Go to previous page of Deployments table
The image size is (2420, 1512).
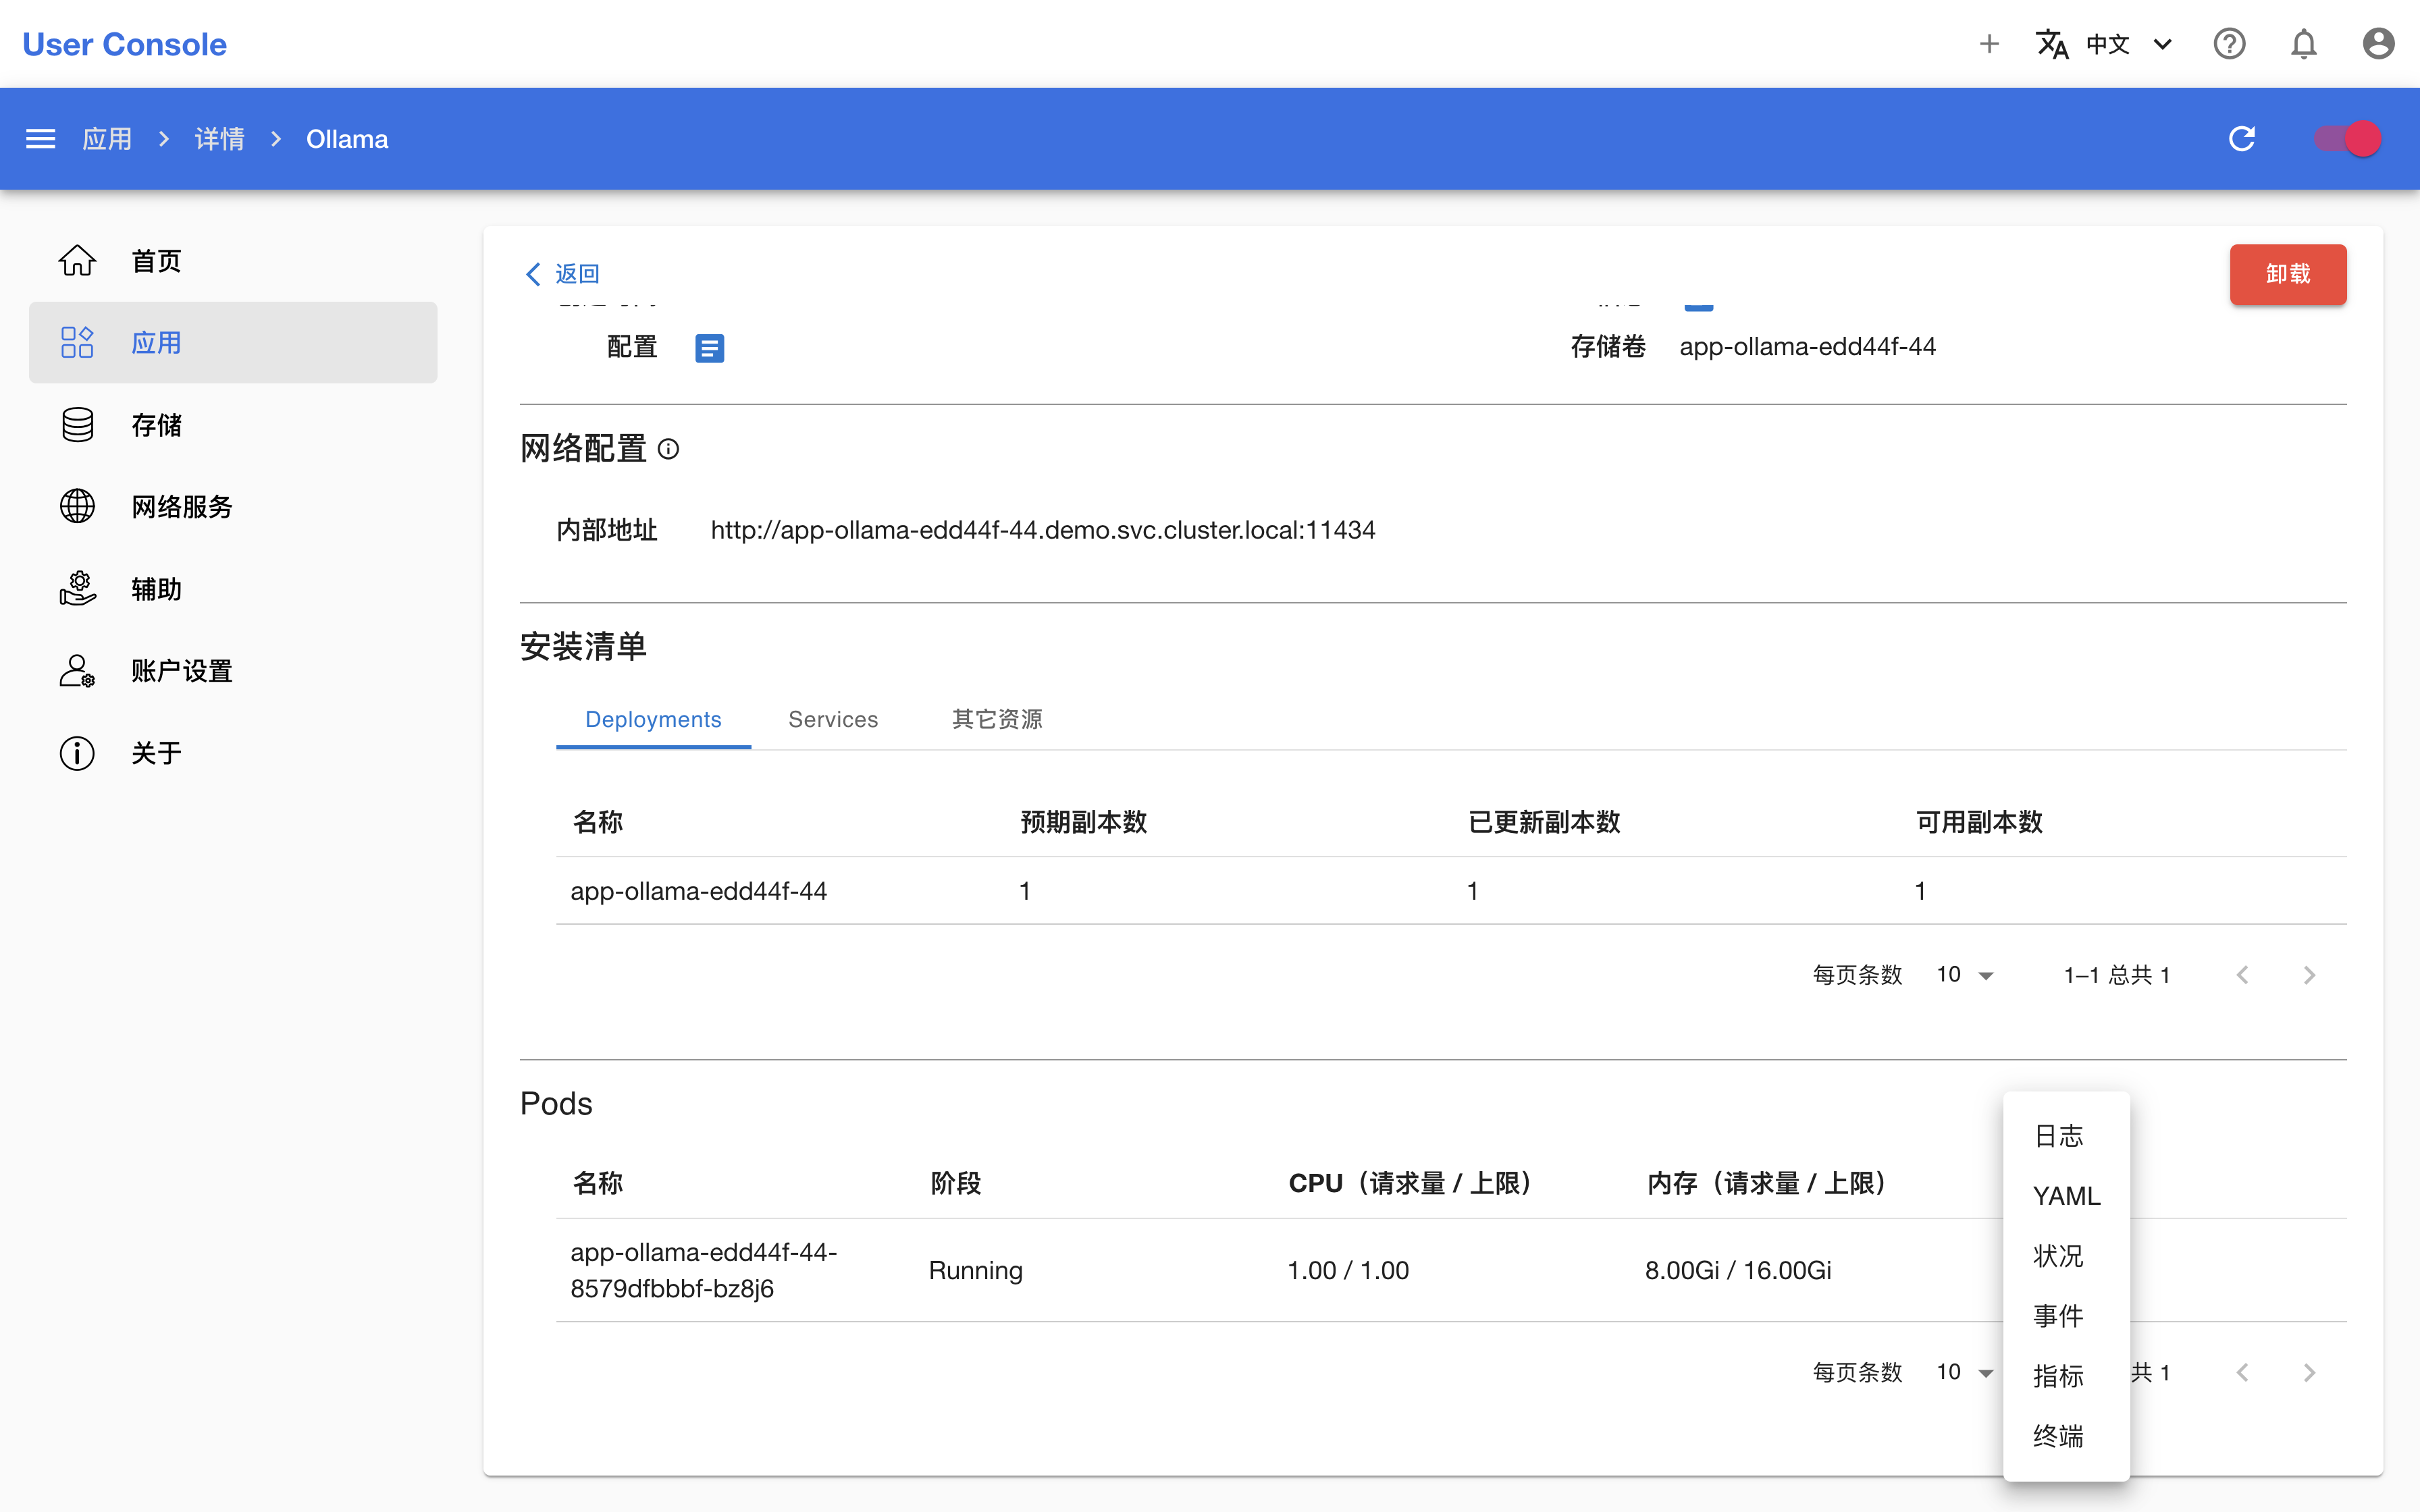pos(2242,975)
